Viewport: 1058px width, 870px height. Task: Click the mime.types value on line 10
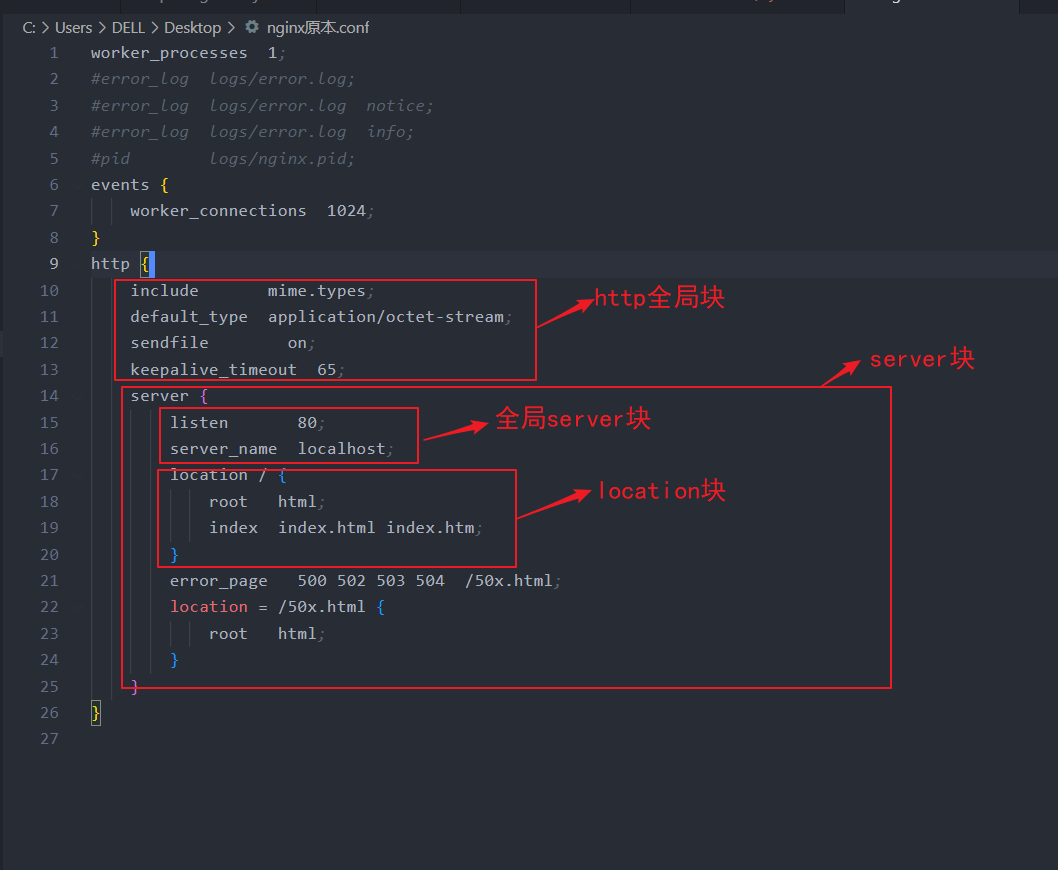(317, 290)
